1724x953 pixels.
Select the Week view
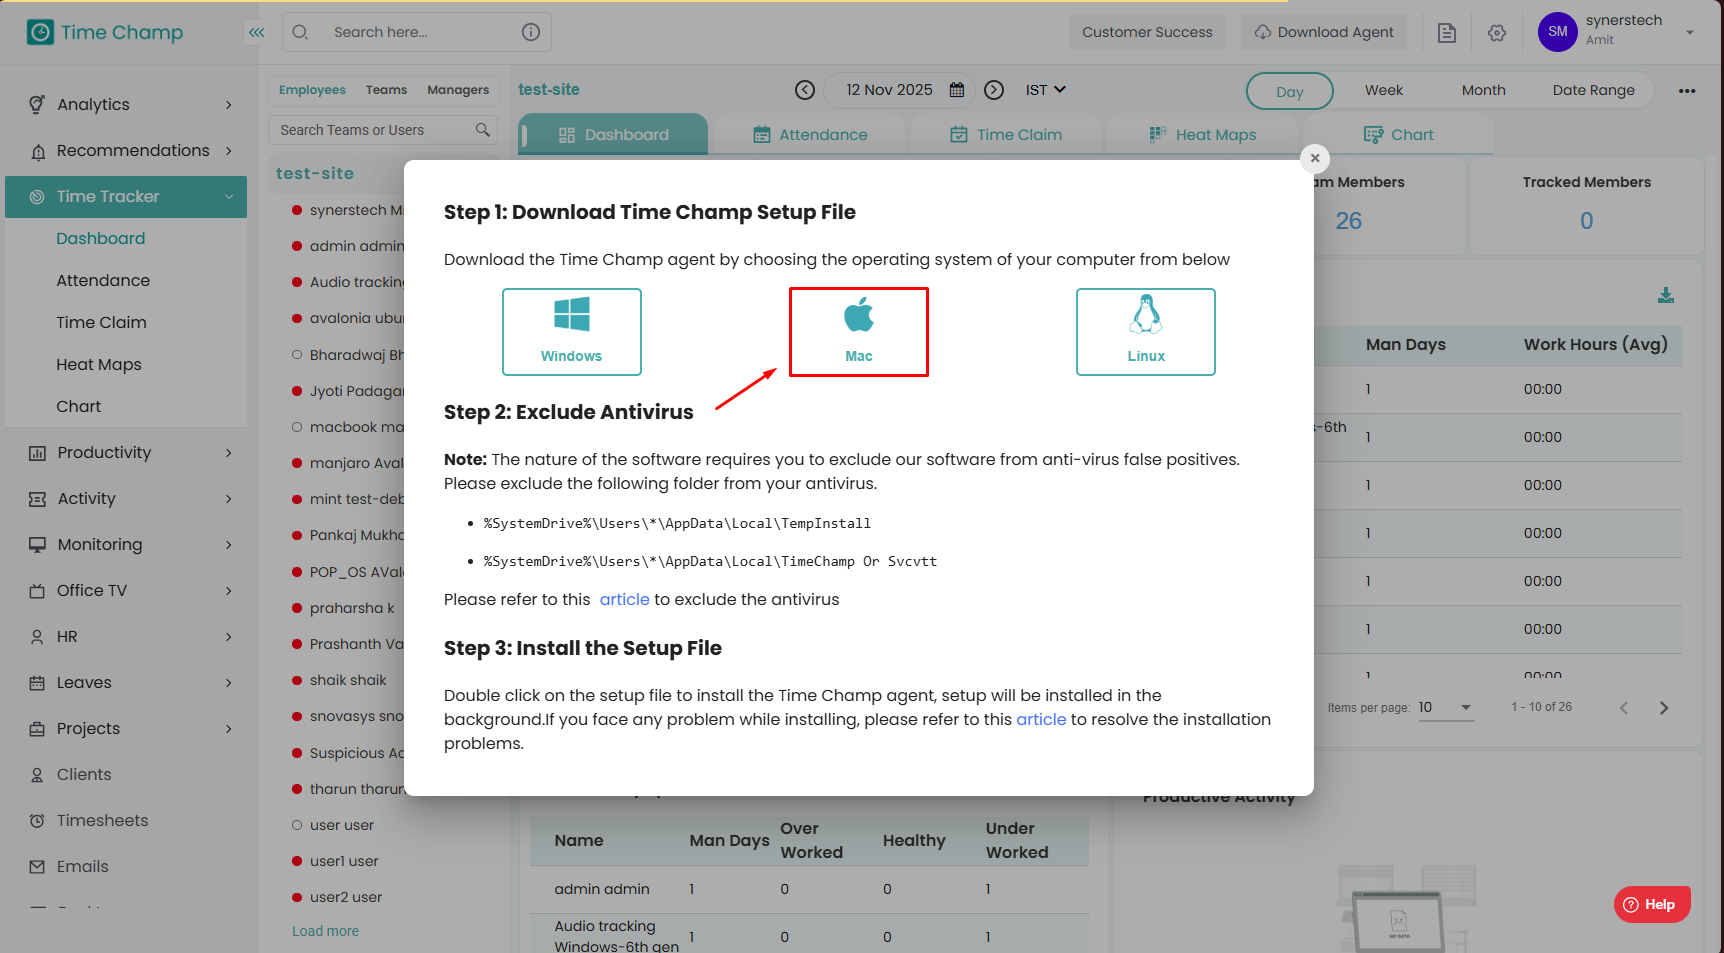pos(1384,90)
